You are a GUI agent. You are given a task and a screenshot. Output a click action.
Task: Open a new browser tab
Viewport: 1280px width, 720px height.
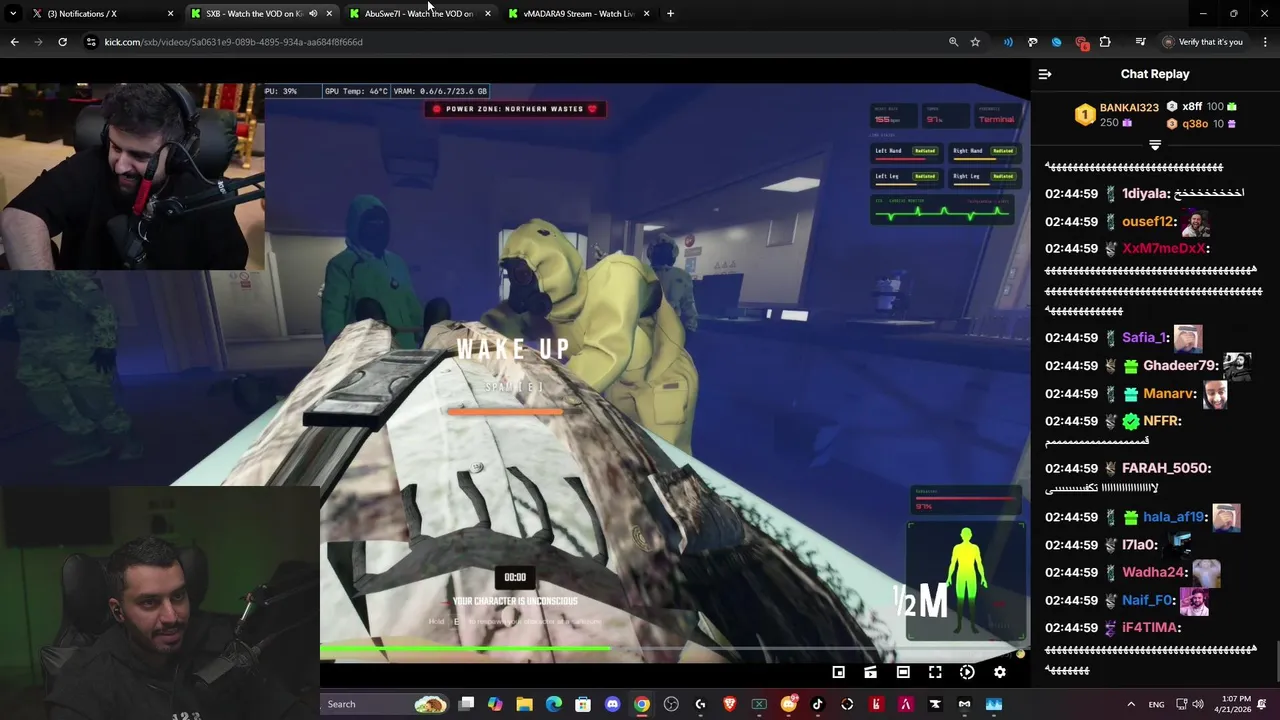[x=670, y=14]
